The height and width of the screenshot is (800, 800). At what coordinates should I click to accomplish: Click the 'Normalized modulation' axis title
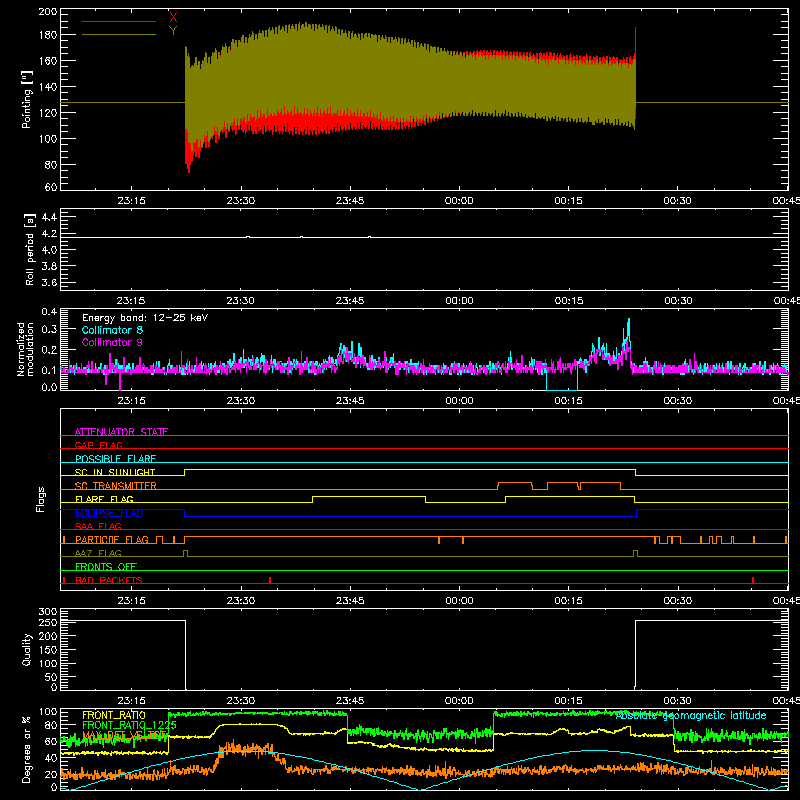[x=26, y=349]
